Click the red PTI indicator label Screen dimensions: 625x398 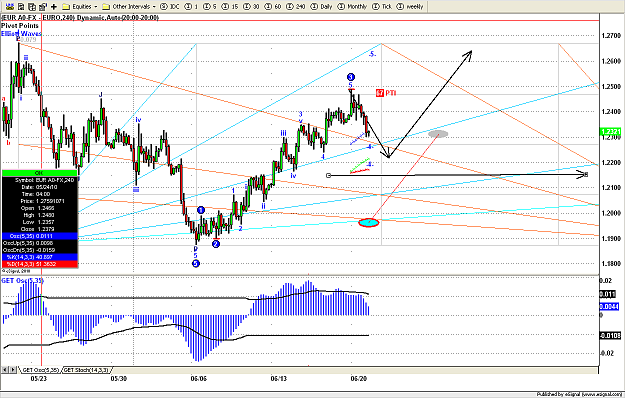tap(386, 93)
